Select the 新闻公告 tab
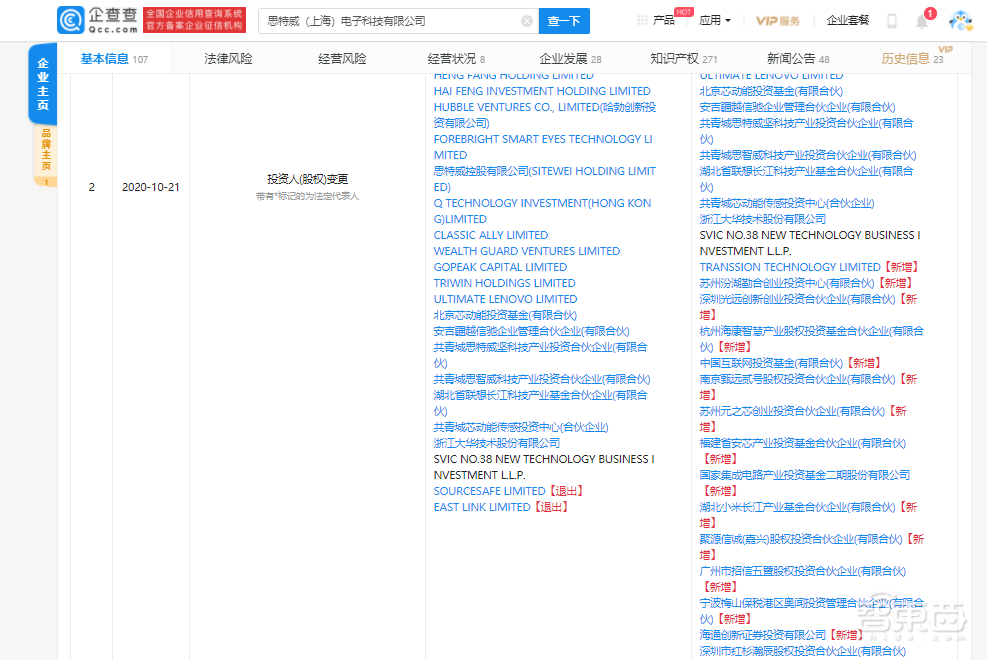 [x=793, y=59]
